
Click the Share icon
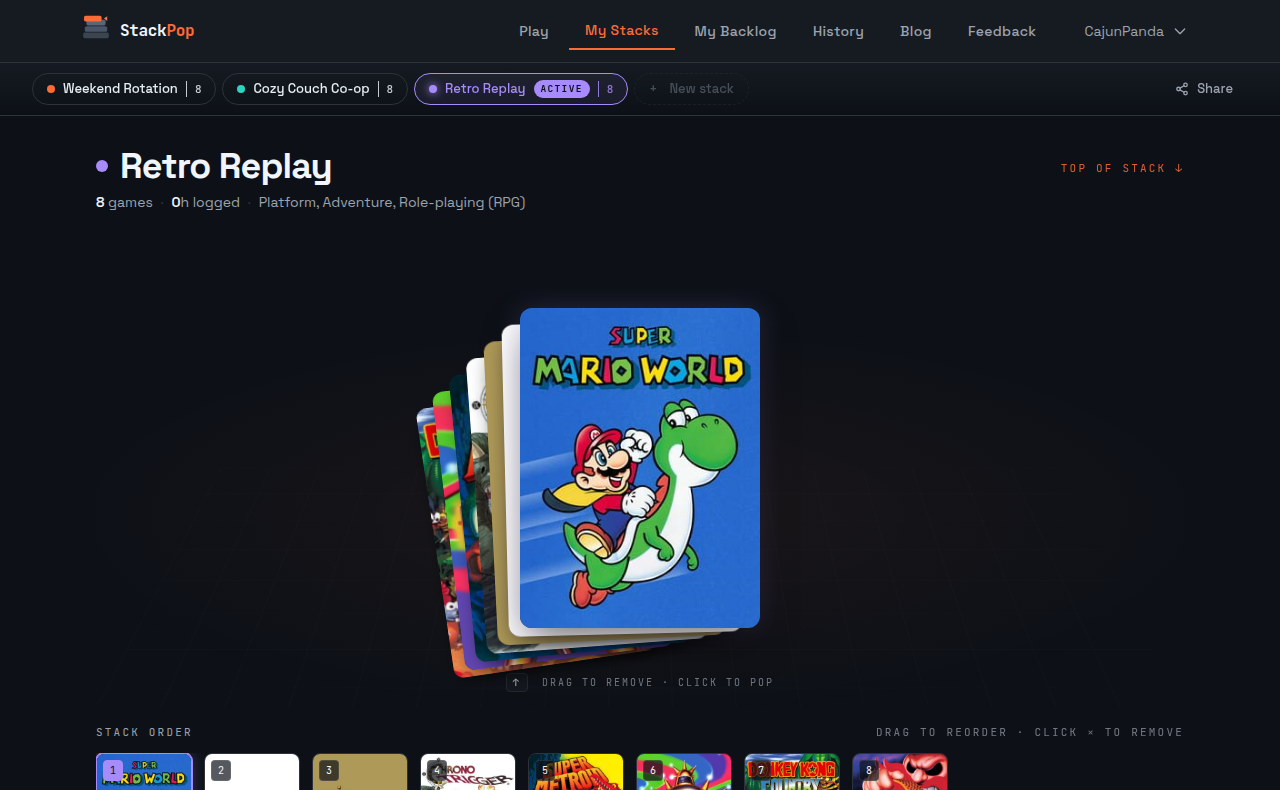click(1182, 89)
